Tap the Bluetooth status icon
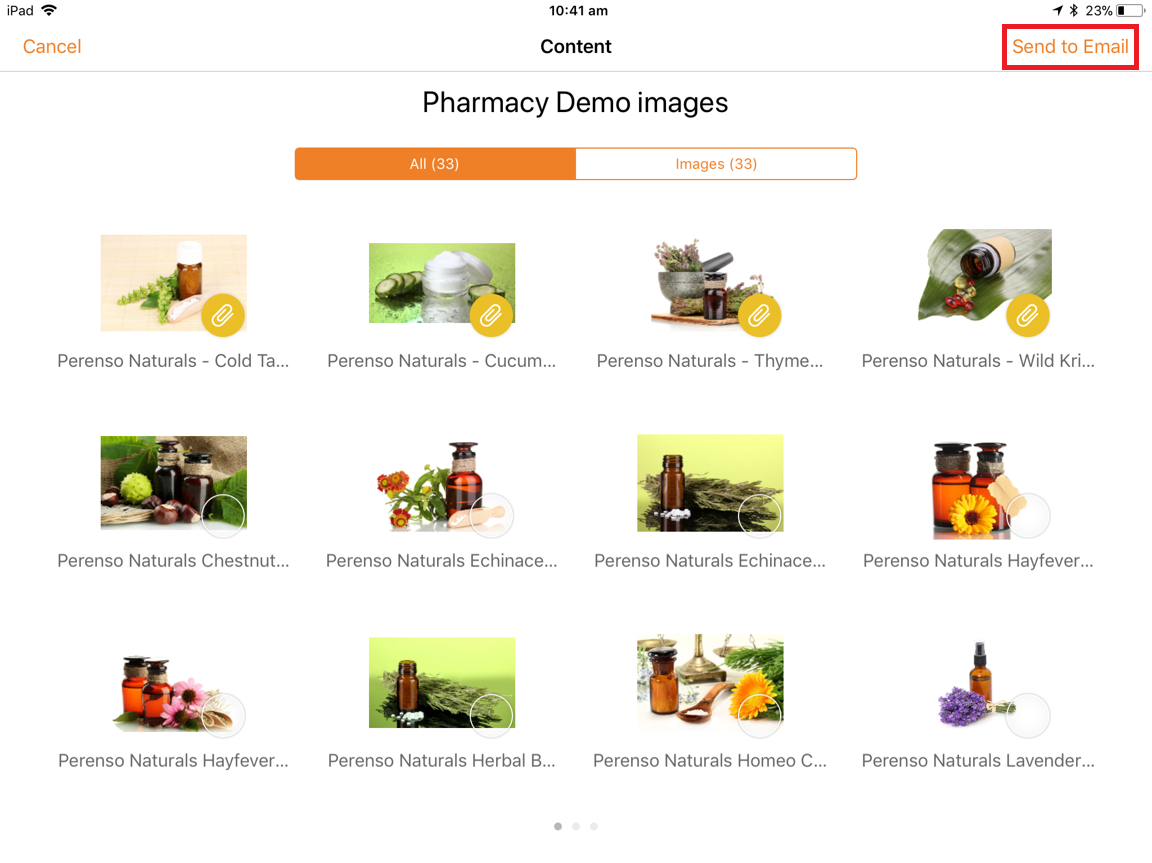 (x=1073, y=10)
